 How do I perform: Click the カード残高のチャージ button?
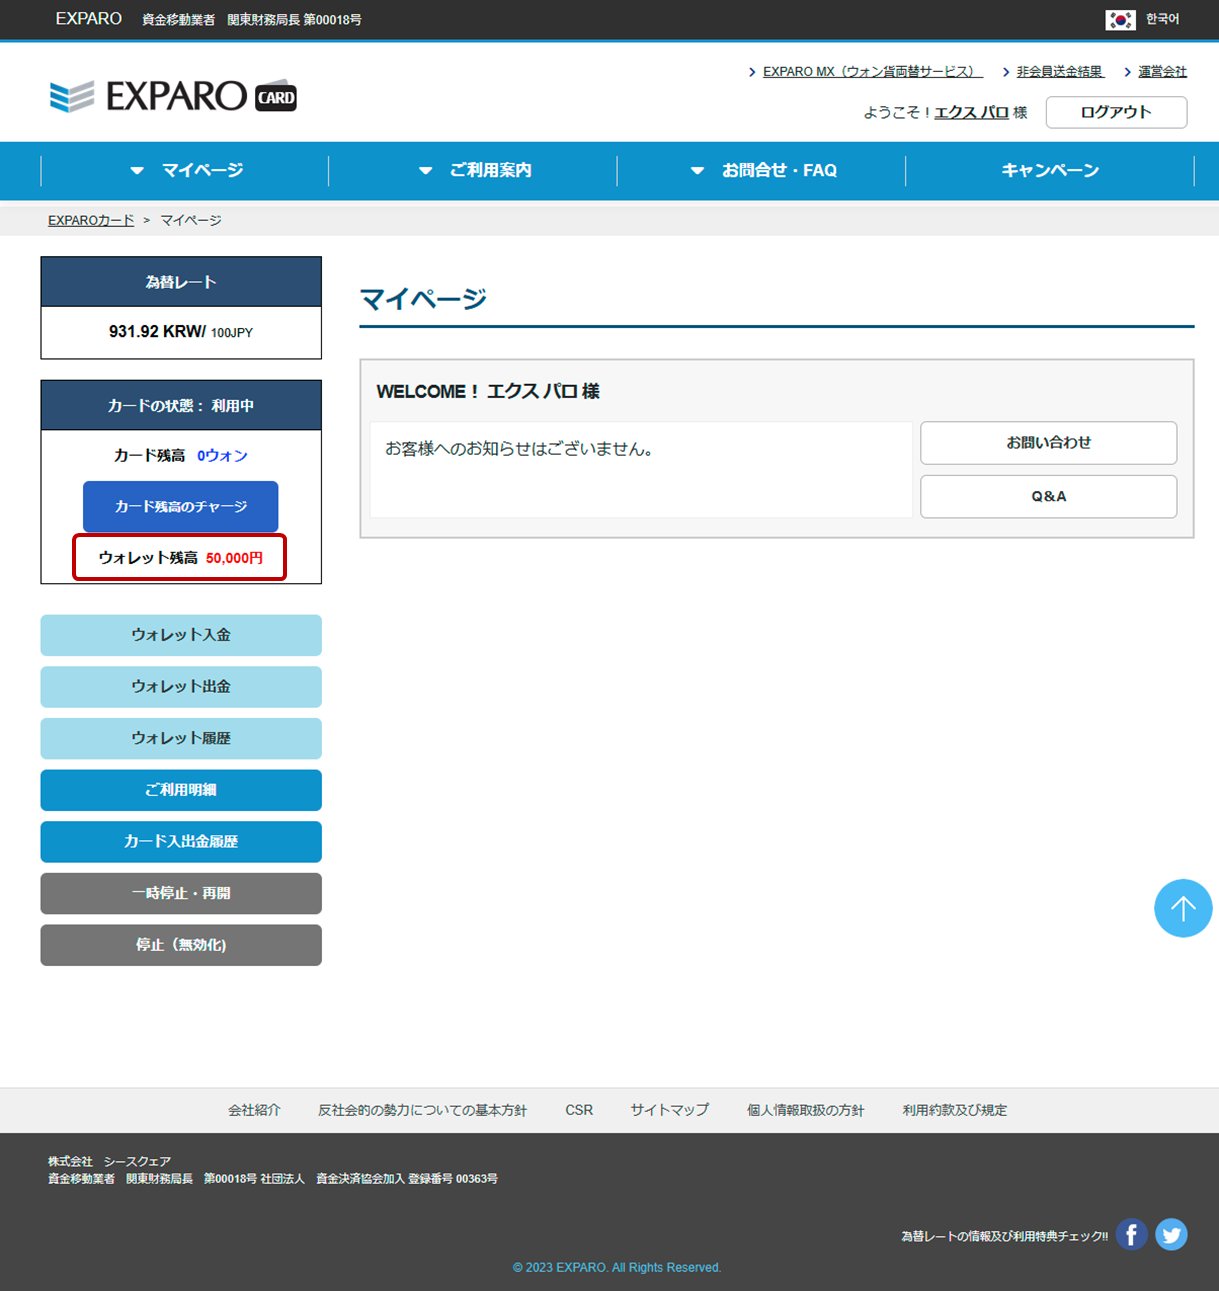click(x=180, y=507)
